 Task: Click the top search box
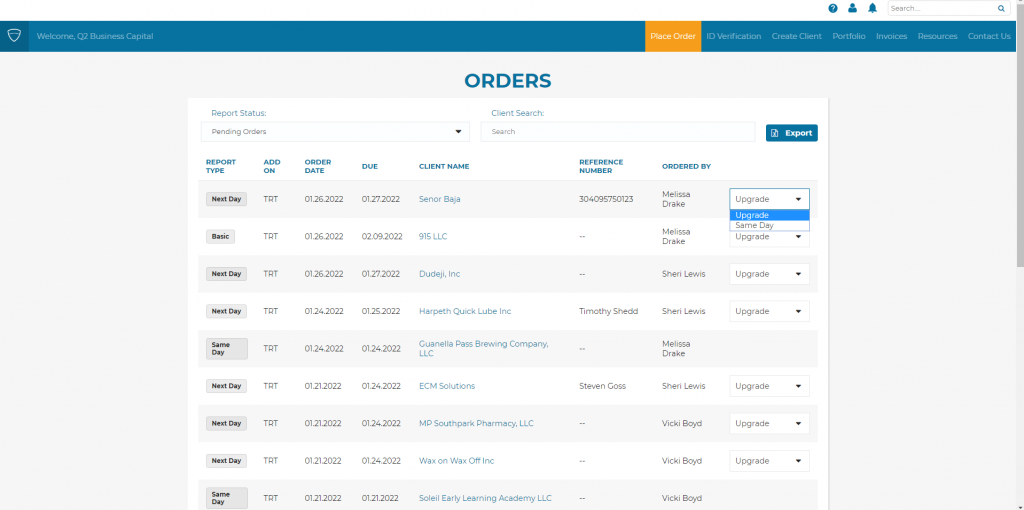940,8
